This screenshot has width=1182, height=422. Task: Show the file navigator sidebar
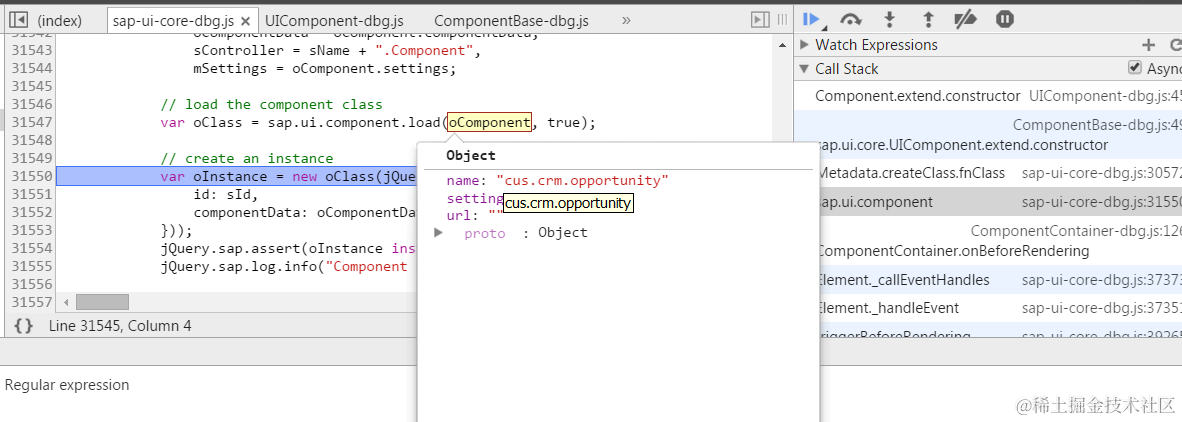point(19,20)
